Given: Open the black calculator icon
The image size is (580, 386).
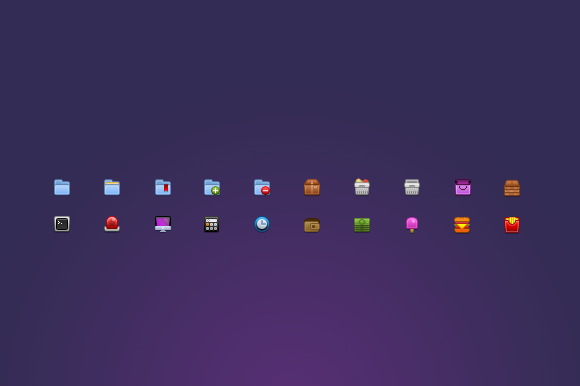Looking at the screenshot, I should pyautogui.click(x=212, y=224).
